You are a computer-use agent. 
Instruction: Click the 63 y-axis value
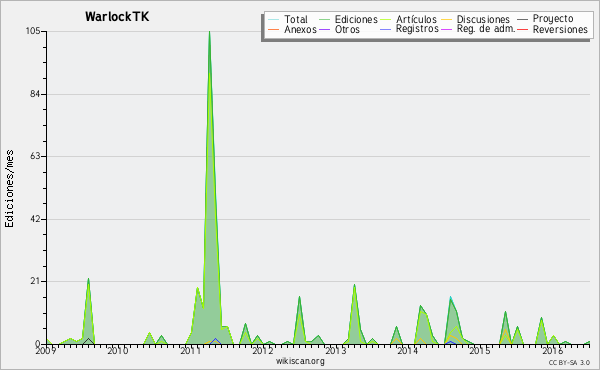click(x=35, y=156)
